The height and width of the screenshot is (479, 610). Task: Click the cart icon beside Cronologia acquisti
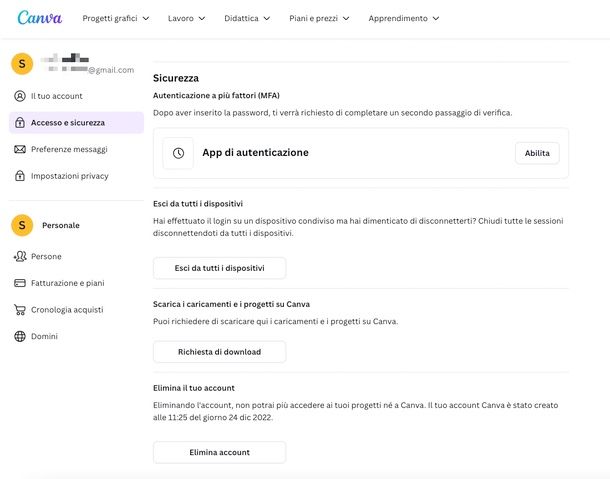coord(20,310)
